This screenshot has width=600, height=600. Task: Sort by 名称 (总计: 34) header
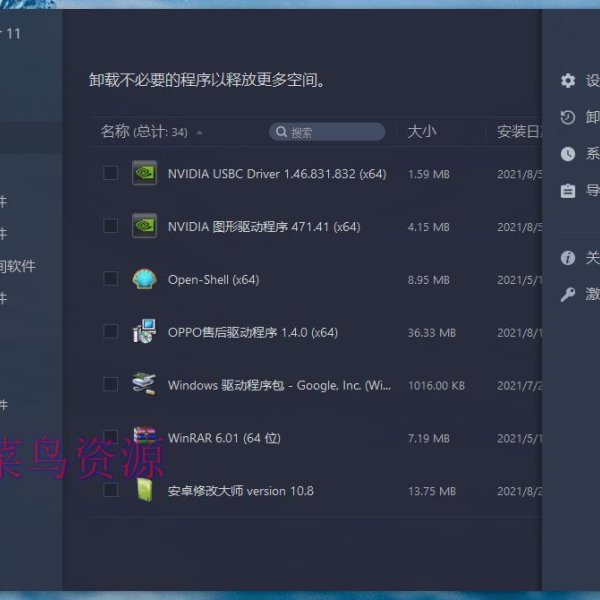click(x=144, y=132)
